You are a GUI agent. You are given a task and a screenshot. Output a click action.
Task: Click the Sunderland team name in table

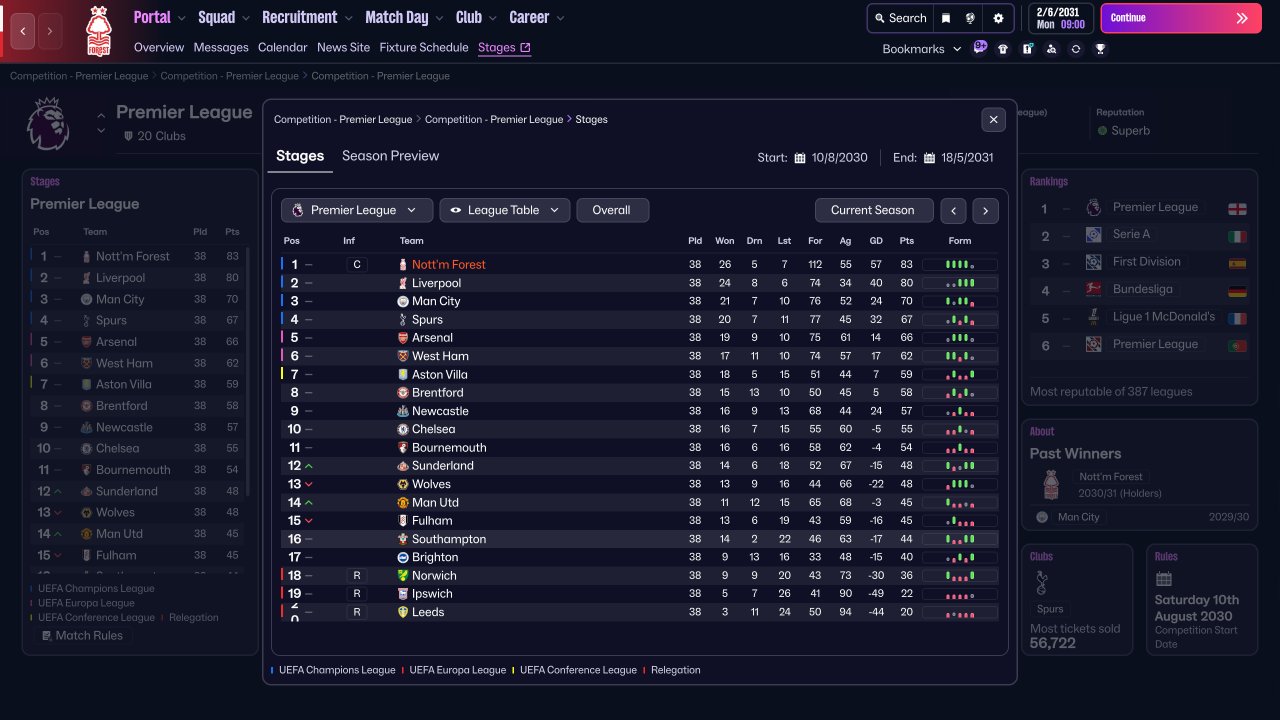(x=443, y=466)
